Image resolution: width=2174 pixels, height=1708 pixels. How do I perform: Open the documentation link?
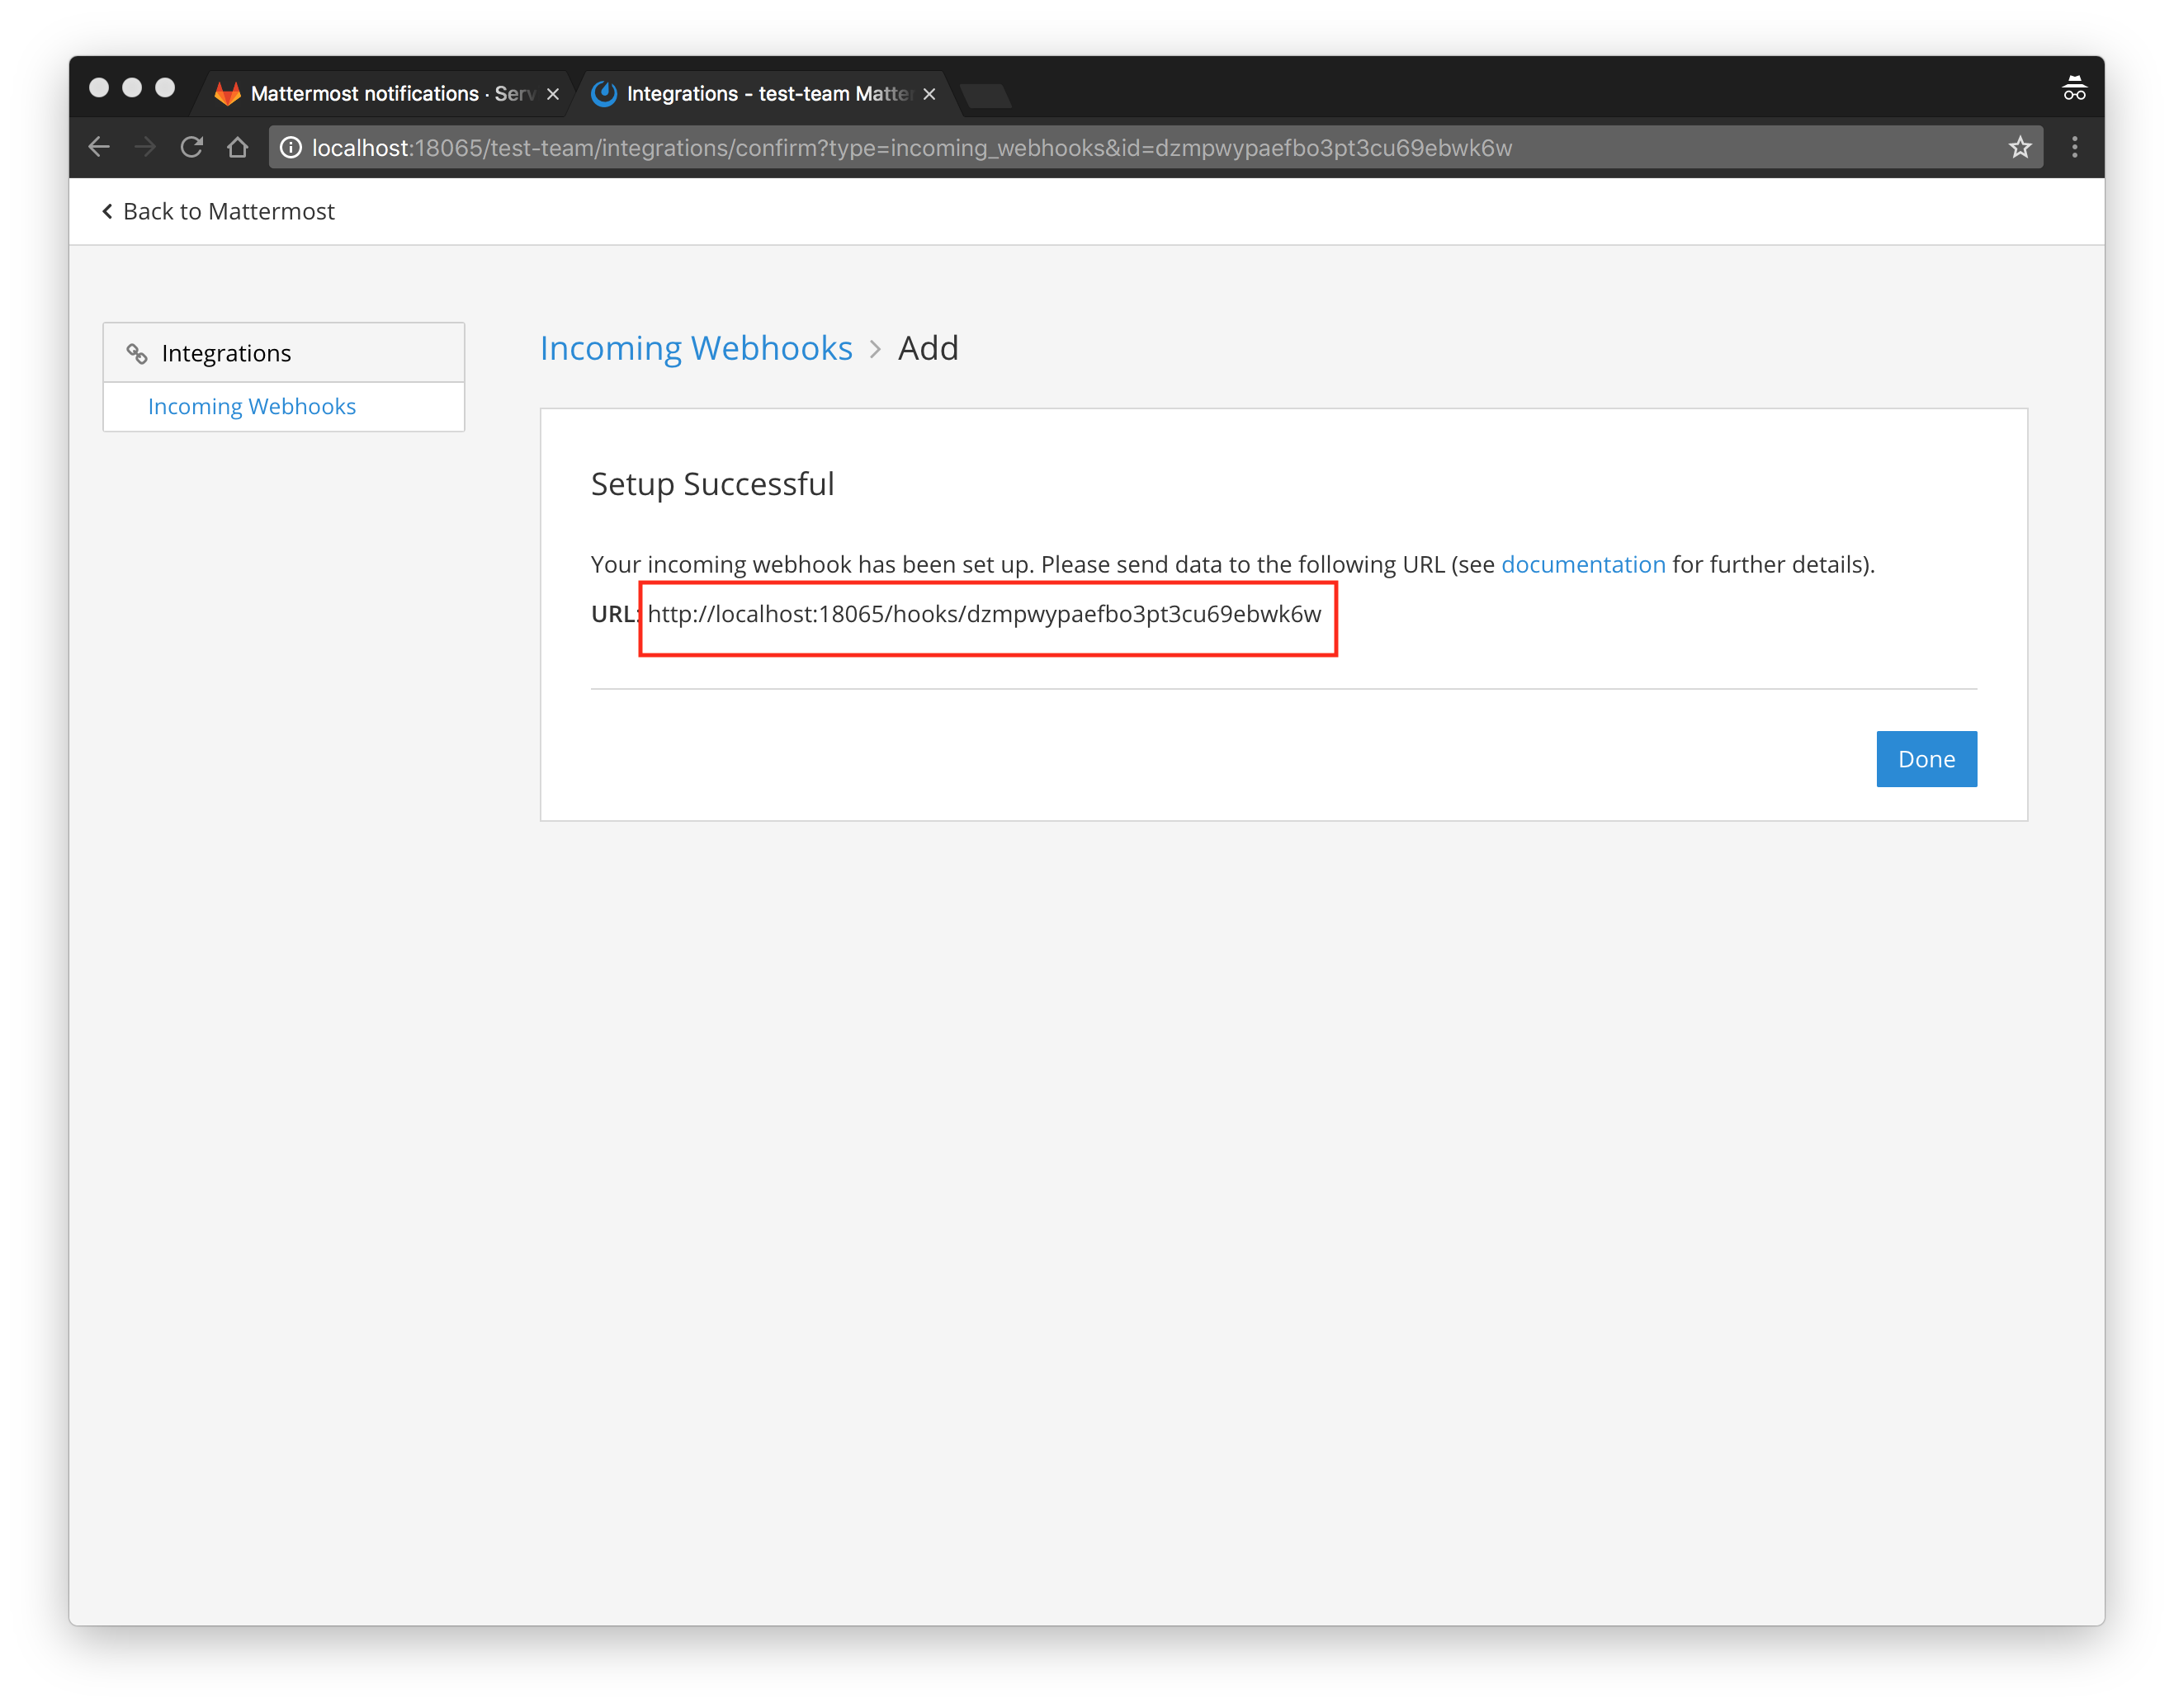pyautogui.click(x=1582, y=564)
